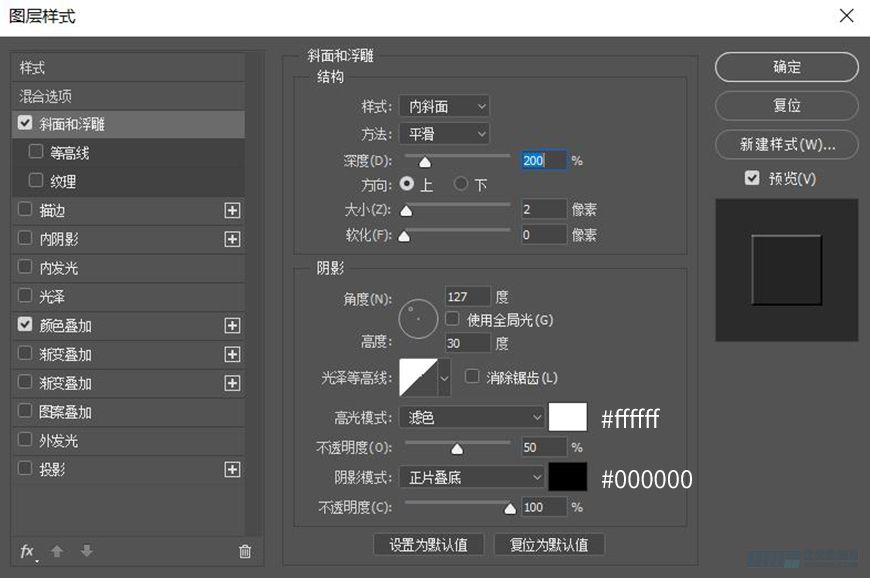Click the fx icon below the styles list

(26, 551)
